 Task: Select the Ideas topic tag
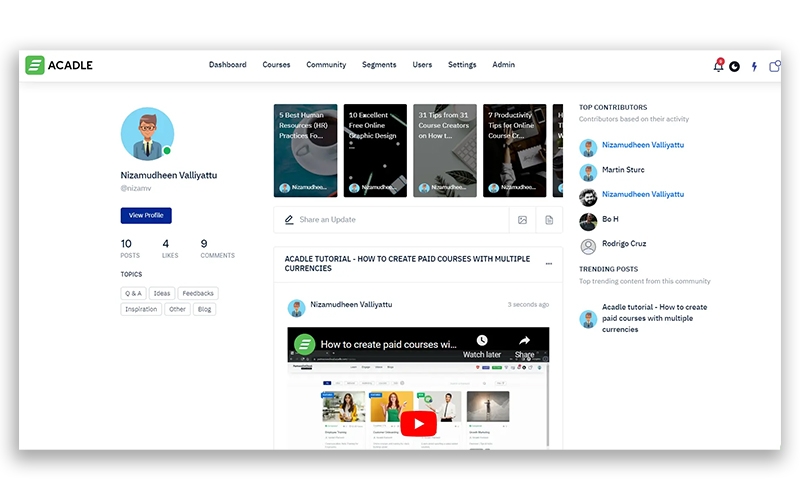click(x=162, y=293)
